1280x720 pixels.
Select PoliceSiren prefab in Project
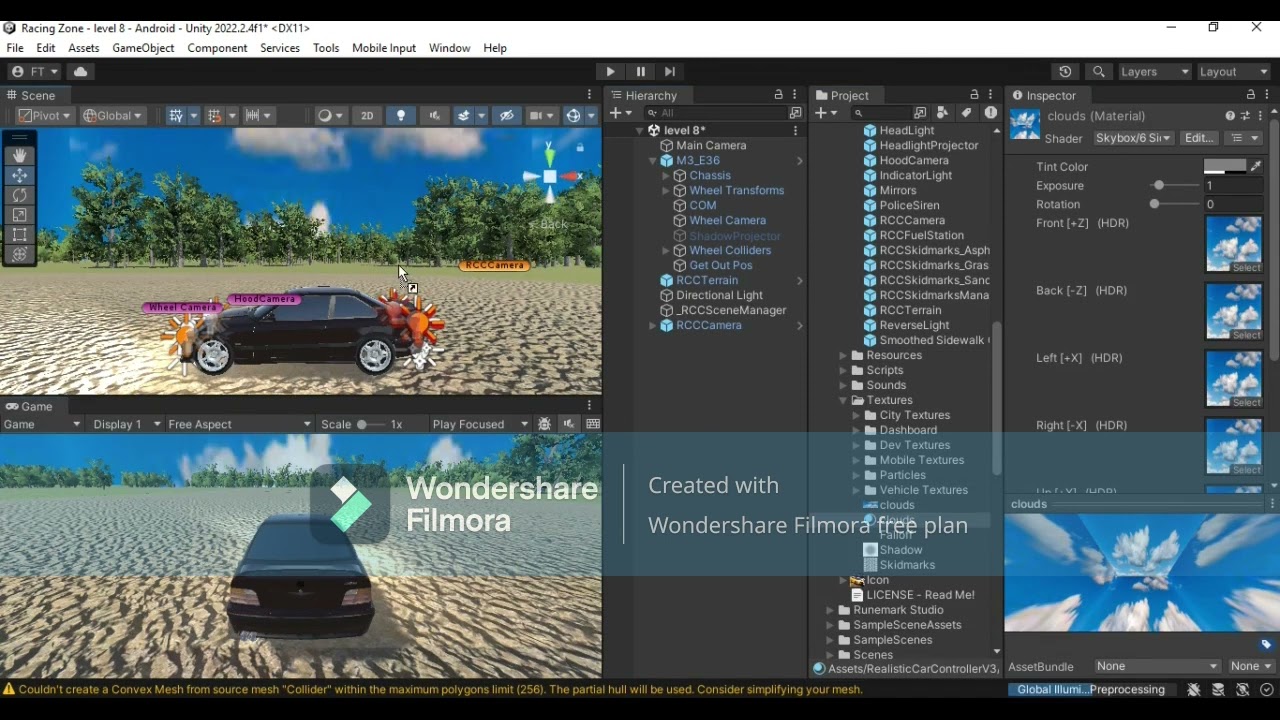pos(909,206)
